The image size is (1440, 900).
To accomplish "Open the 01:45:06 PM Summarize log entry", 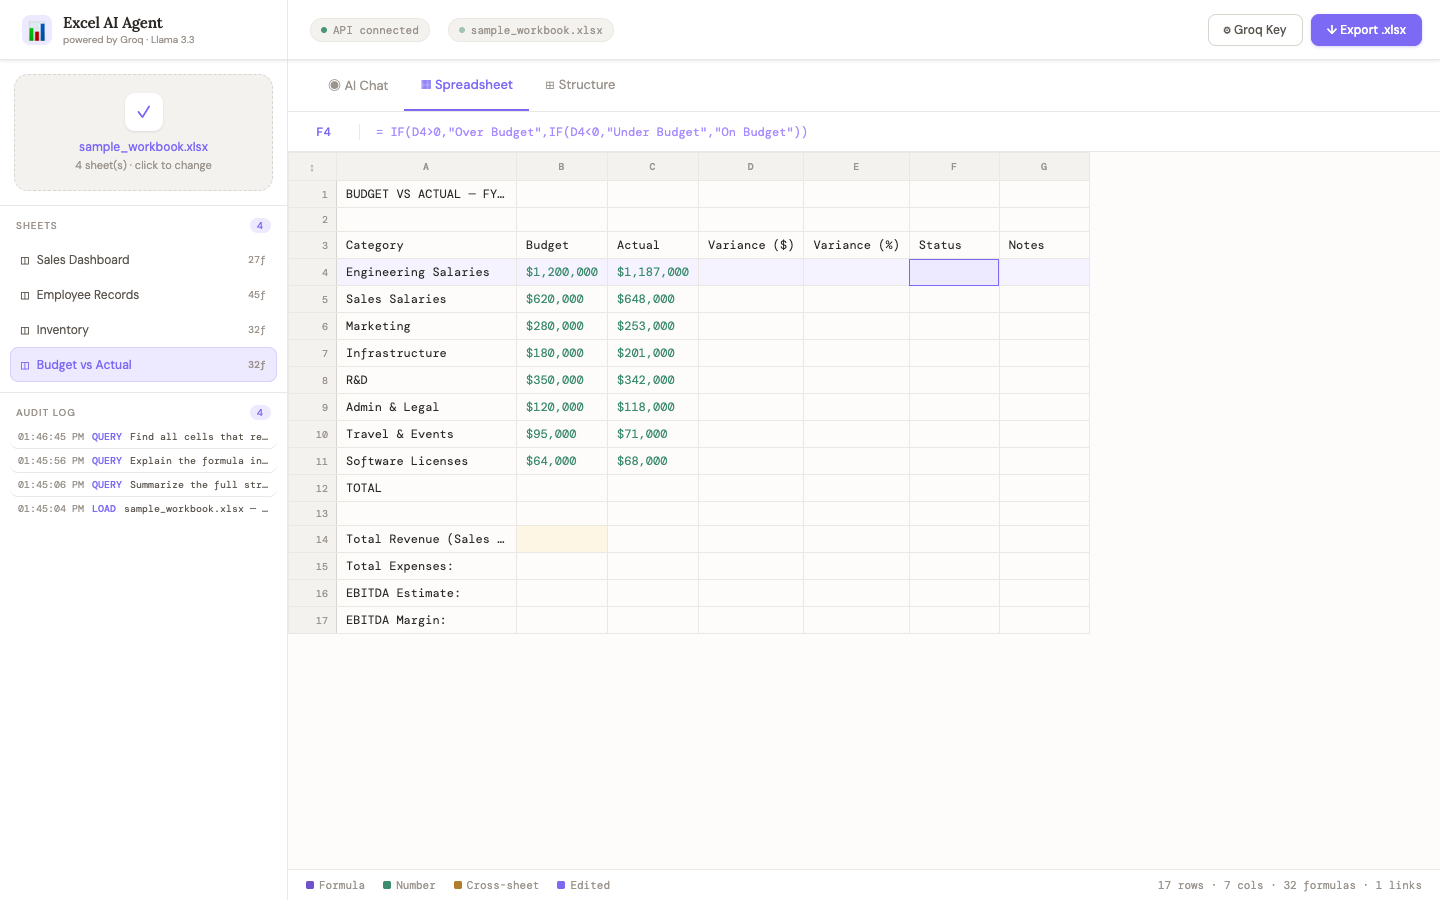I will (143, 485).
